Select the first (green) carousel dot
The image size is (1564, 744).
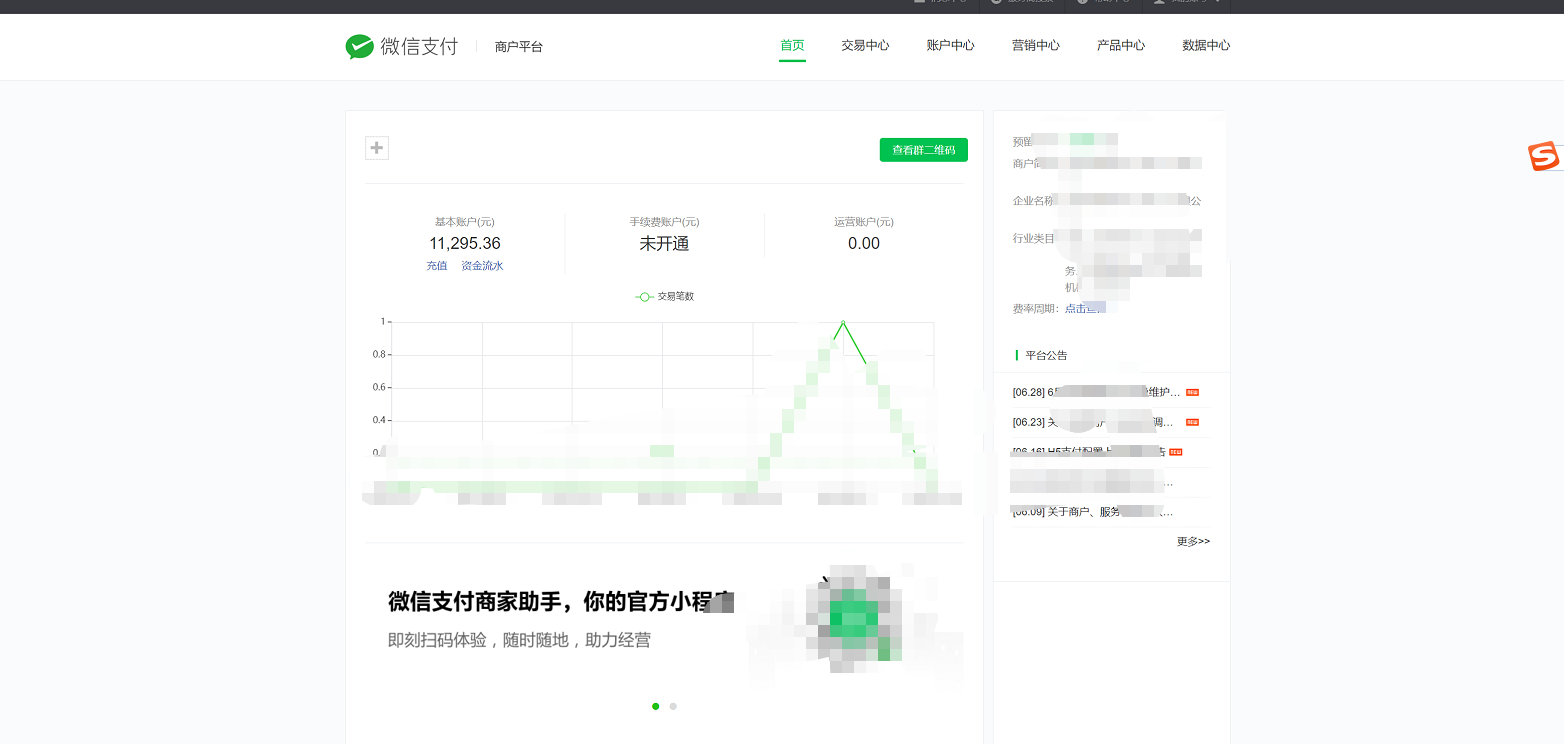[x=656, y=706]
